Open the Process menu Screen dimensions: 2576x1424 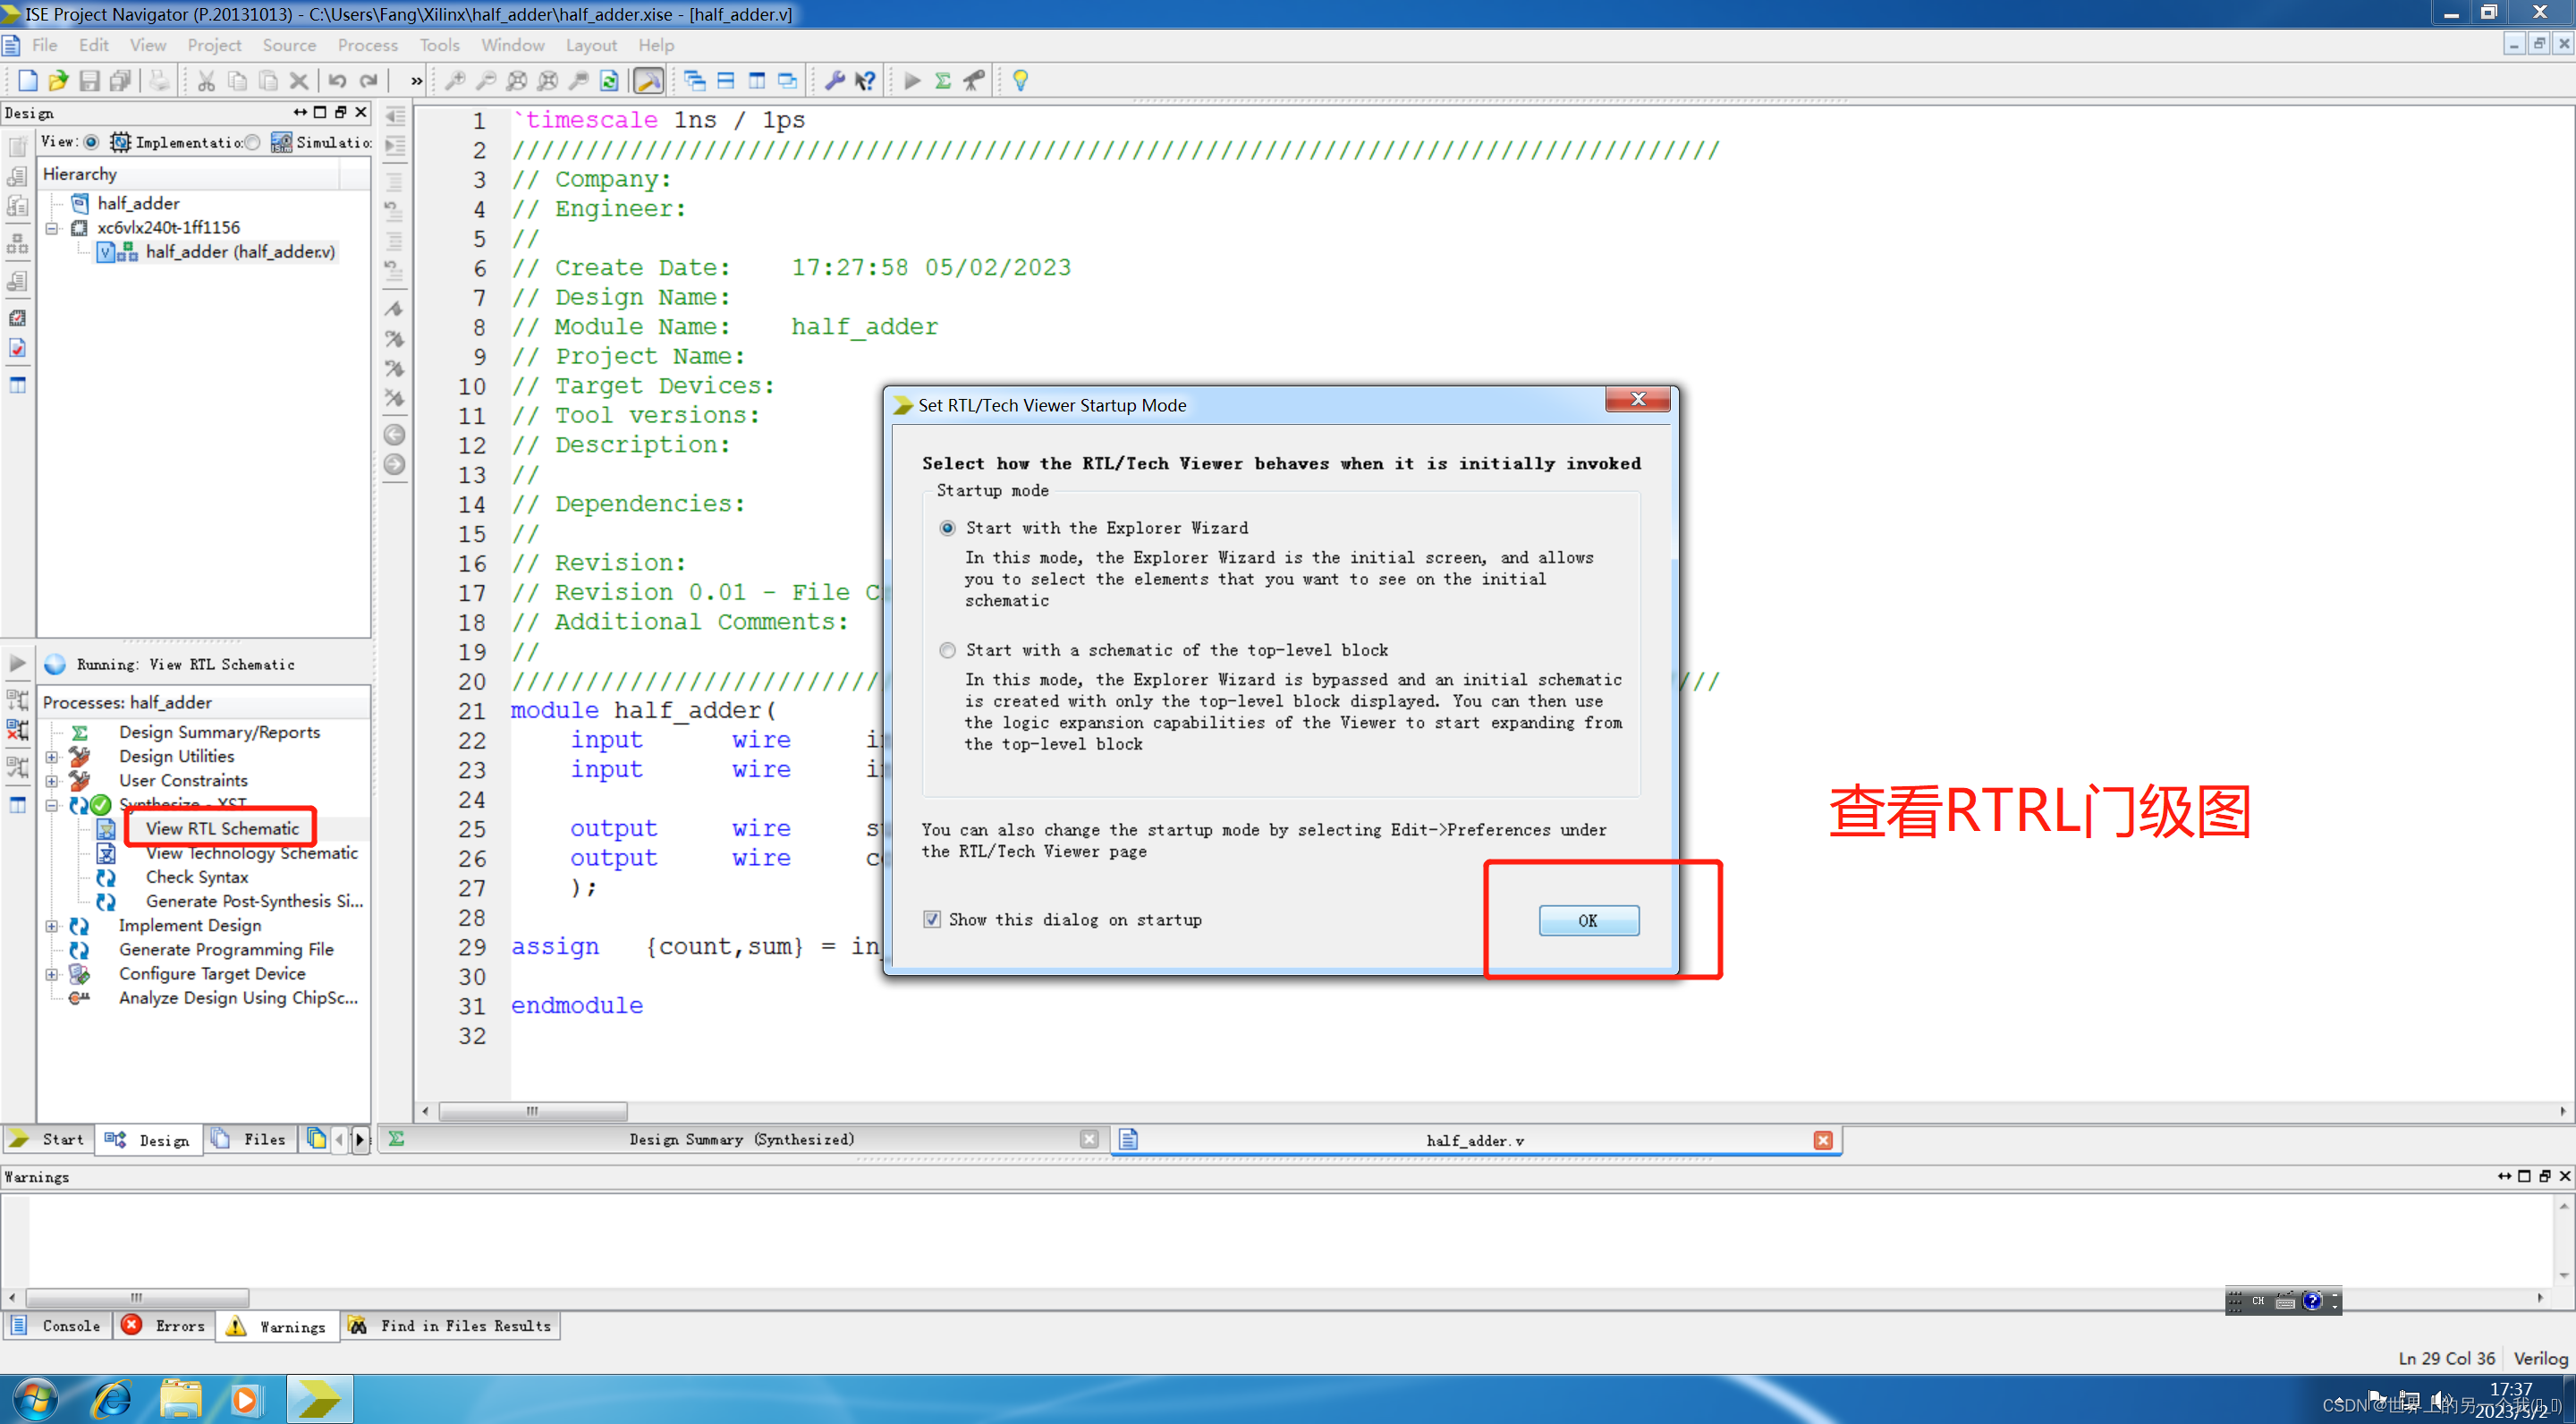[367, 45]
